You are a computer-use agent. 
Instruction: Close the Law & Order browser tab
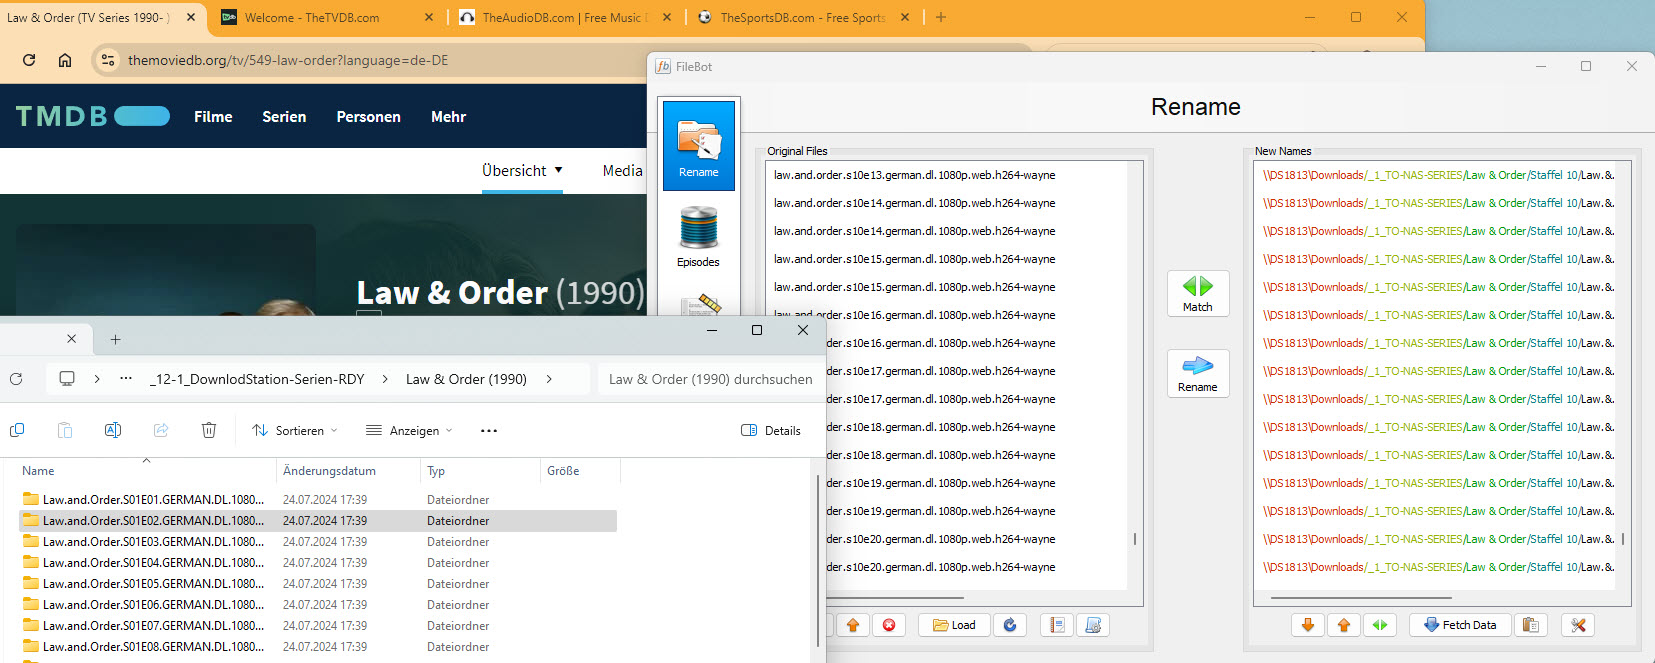click(191, 17)
